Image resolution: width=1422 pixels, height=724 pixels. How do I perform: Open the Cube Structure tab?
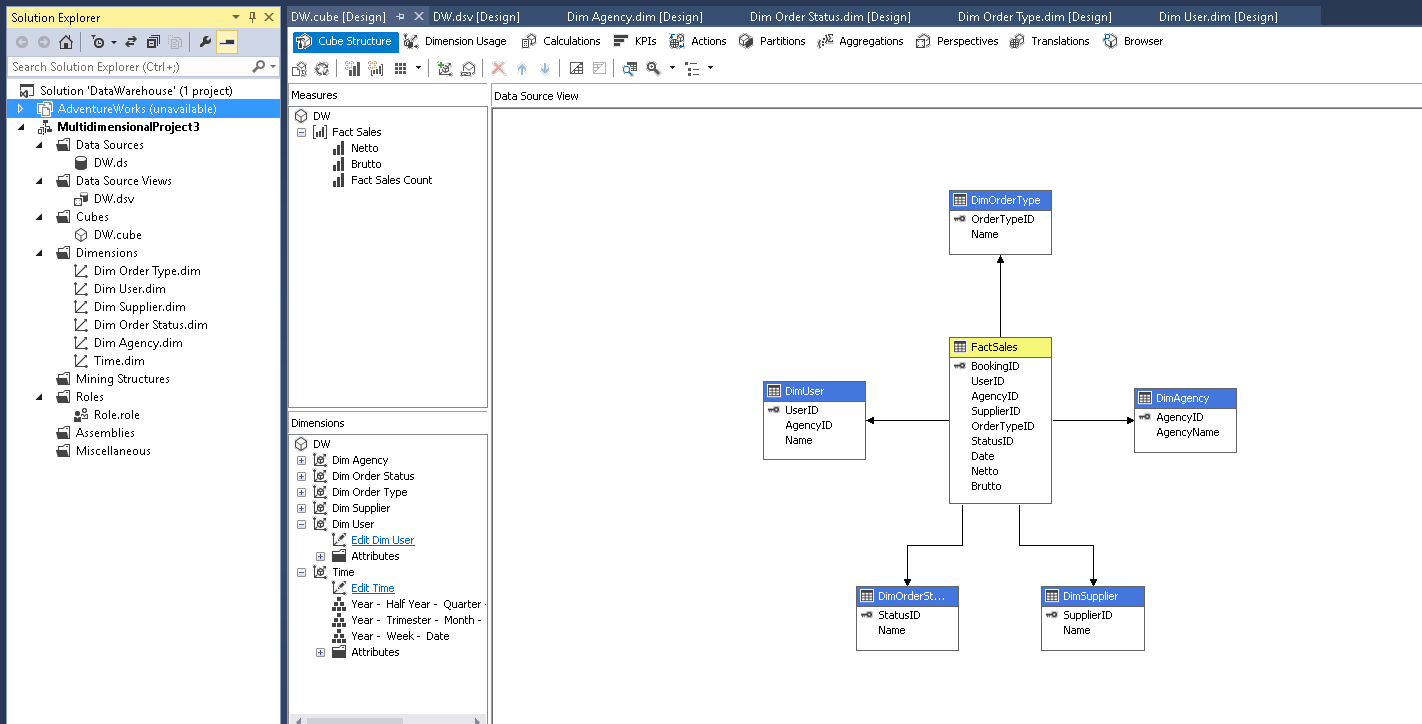coord(346,41)
